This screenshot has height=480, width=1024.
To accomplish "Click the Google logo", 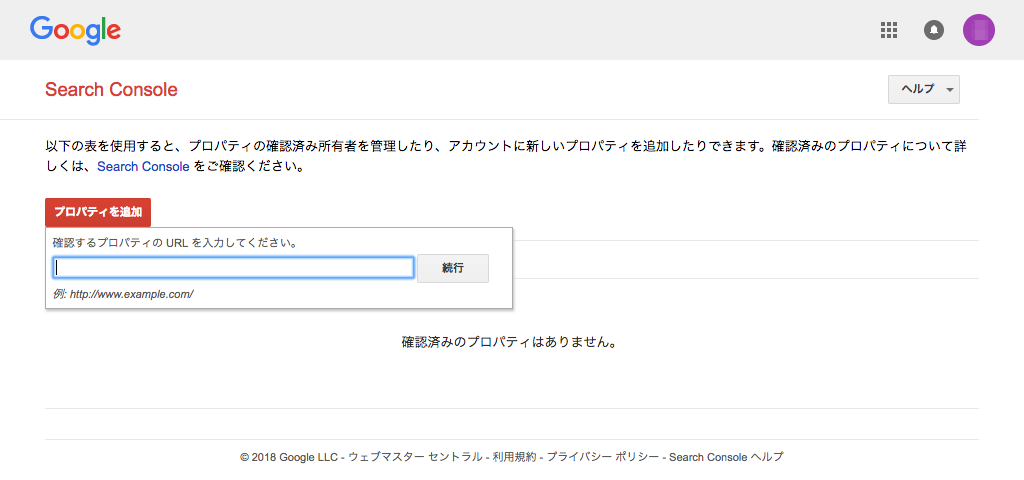I will point(75,30).
